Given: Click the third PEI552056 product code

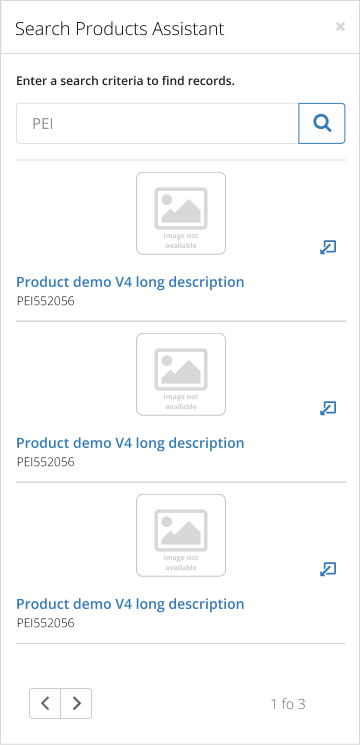Looking at the screenshot, I should tap(46, 623).
